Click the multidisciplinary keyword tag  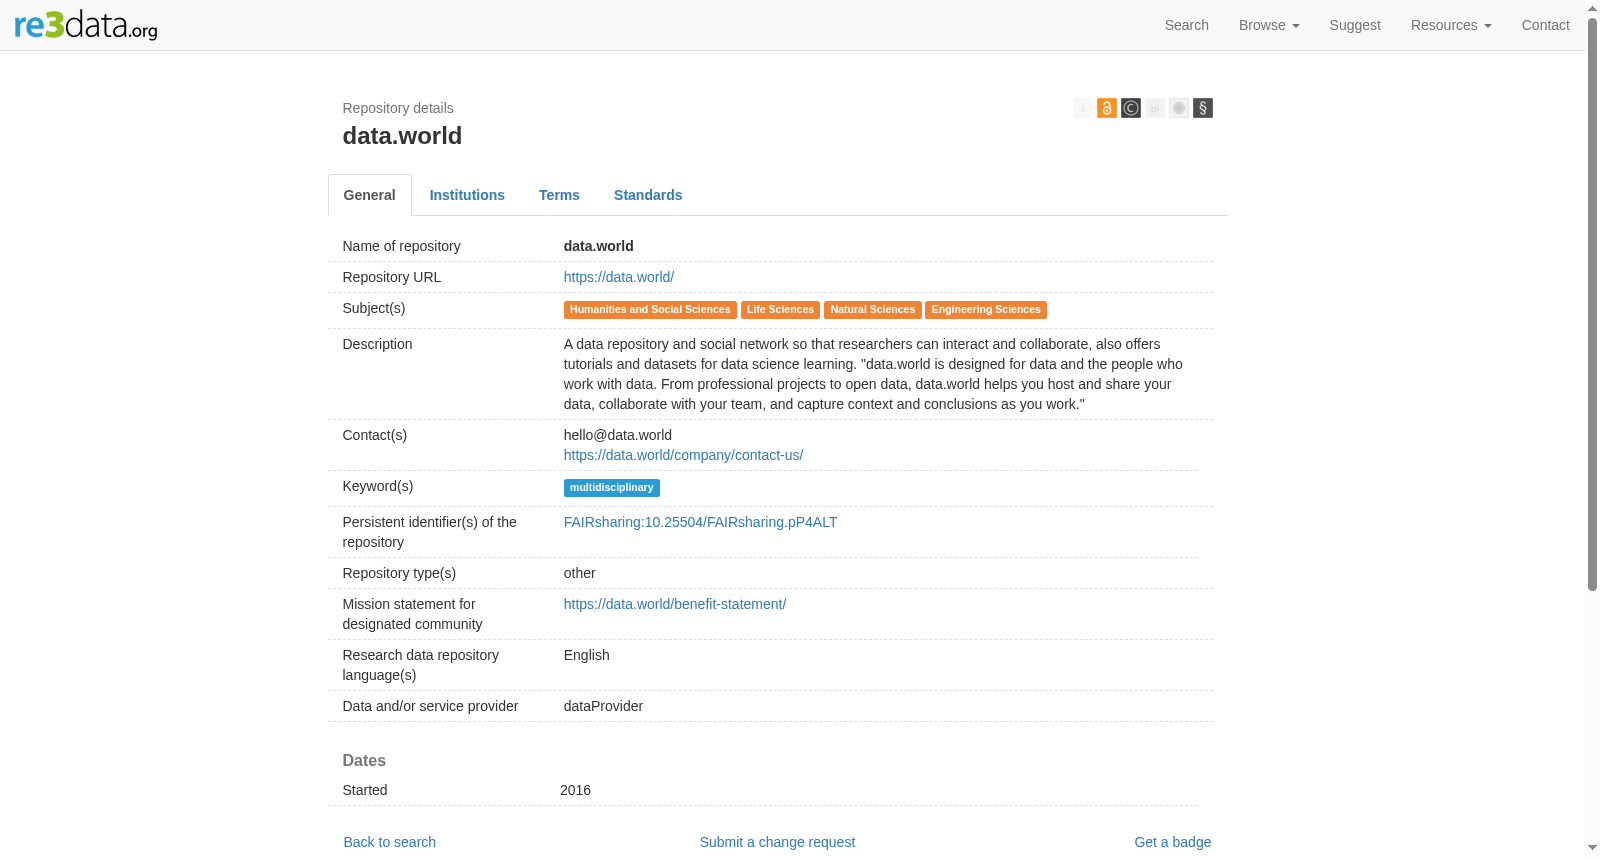click(x=612, y=488)
